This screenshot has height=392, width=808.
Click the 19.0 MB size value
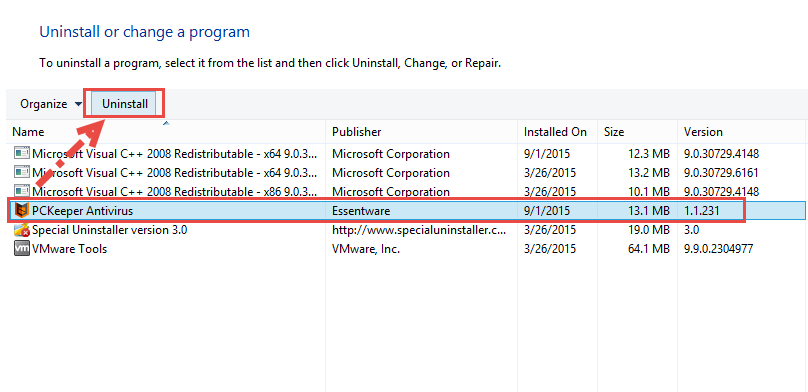click(x=648, y=230)
